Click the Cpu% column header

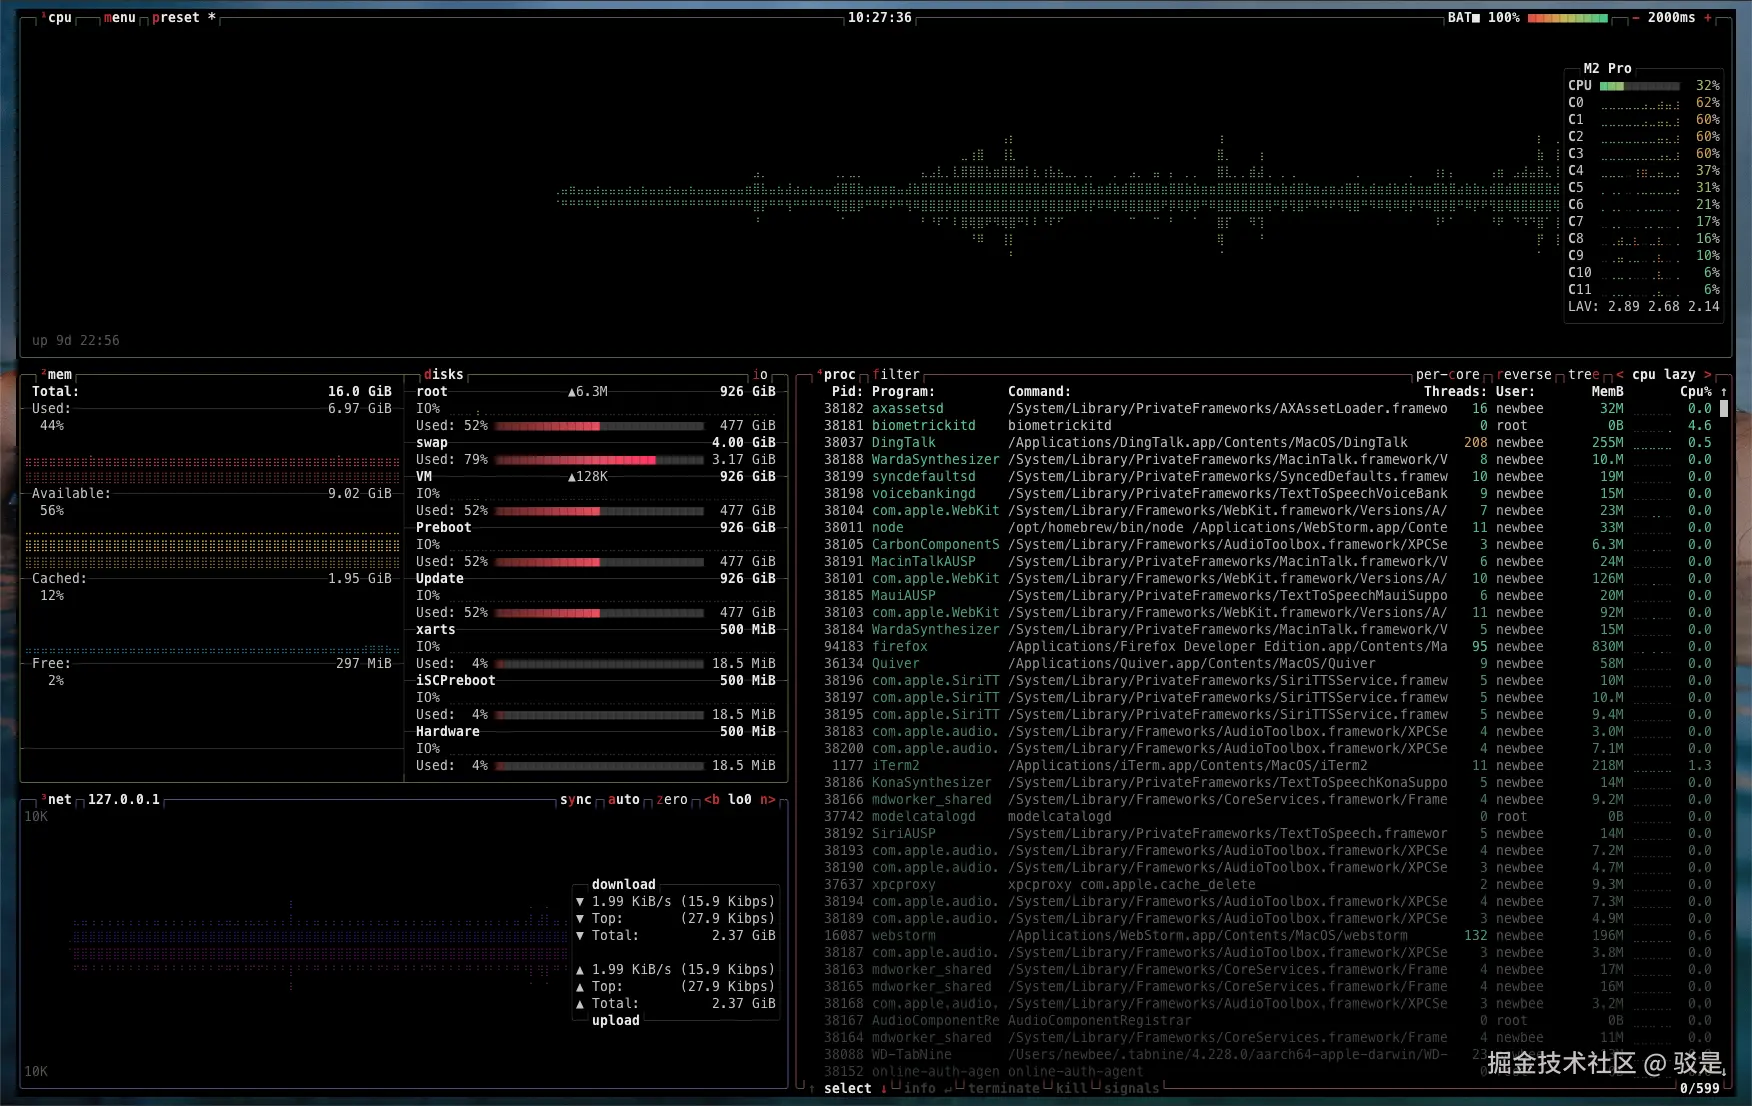point(1696,392)
